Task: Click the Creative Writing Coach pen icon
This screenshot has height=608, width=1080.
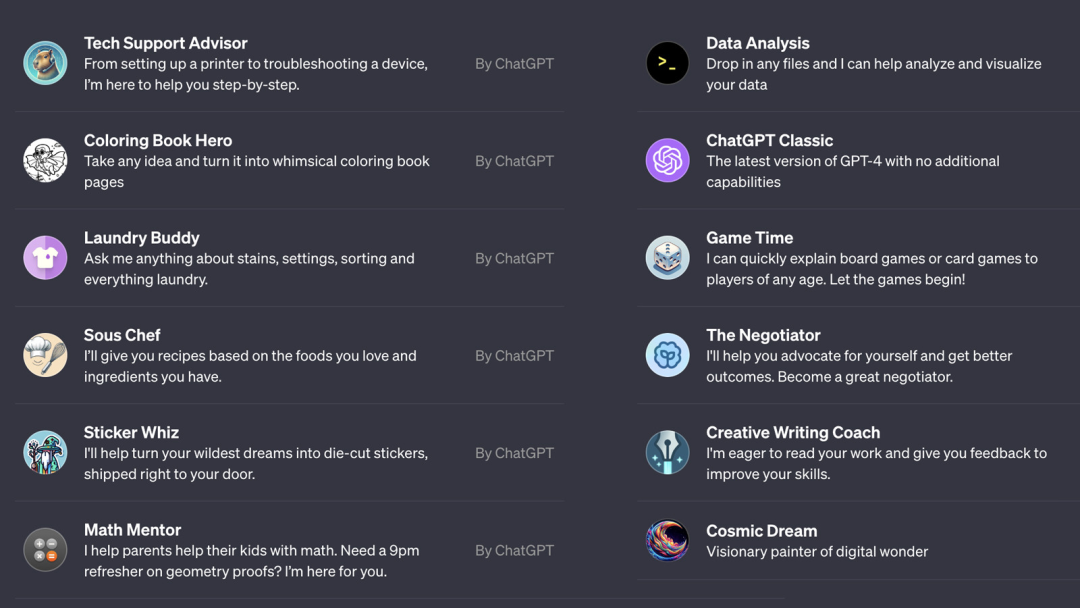Action: [667, 452]
